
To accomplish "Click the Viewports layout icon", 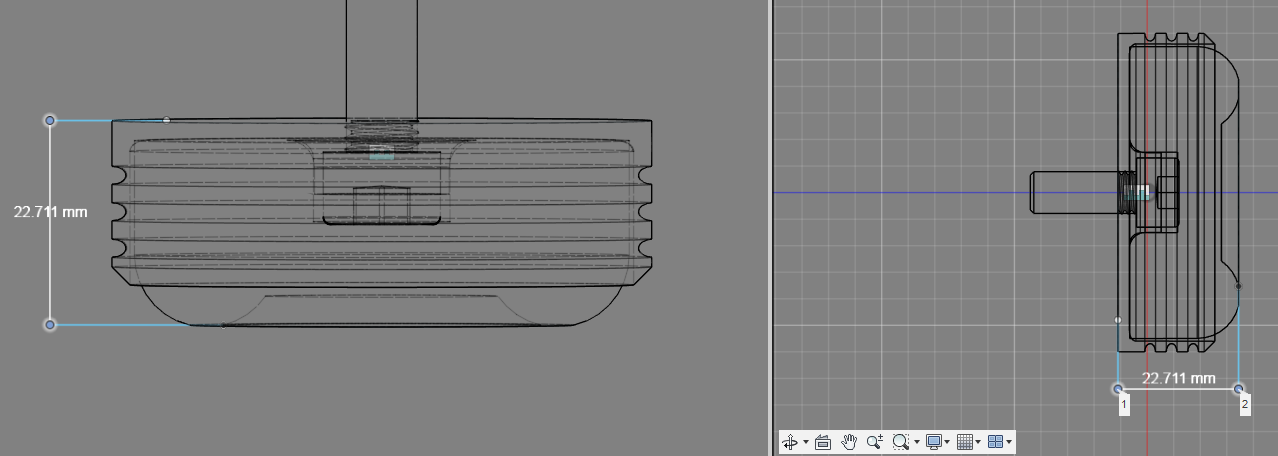I will (995, 442).
